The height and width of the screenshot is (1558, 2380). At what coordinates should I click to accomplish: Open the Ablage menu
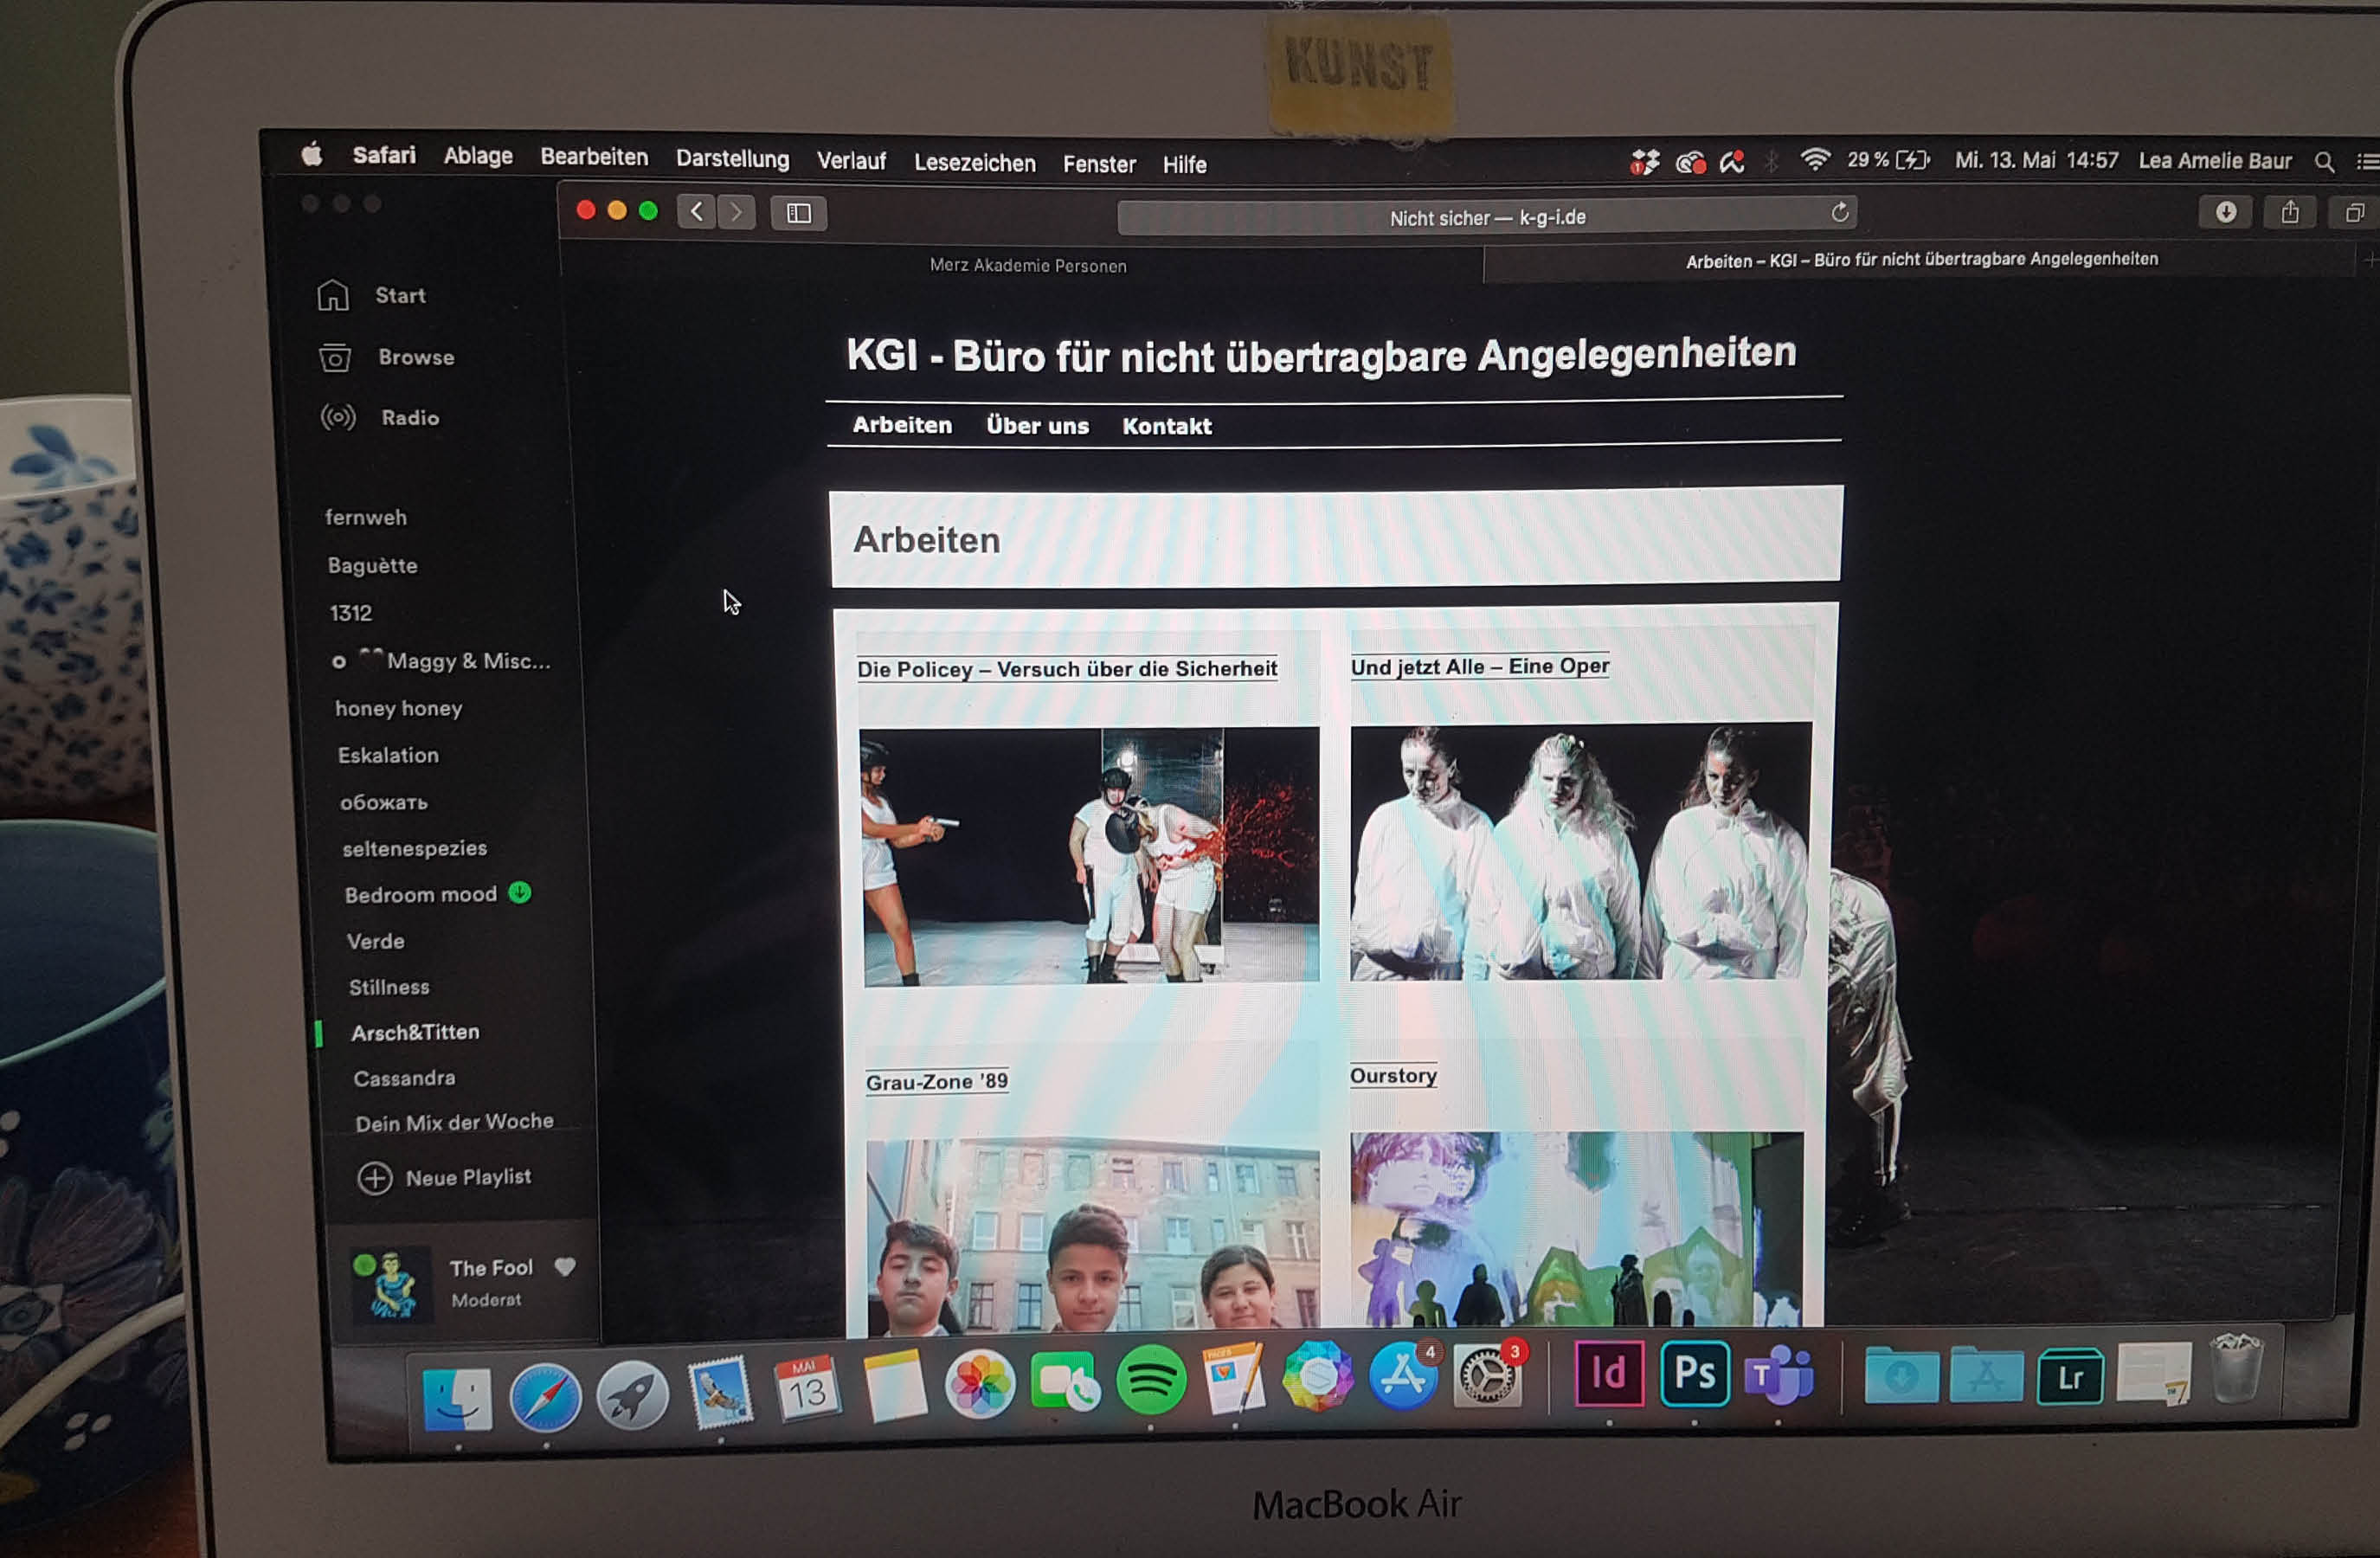click(x=478, y=156)
